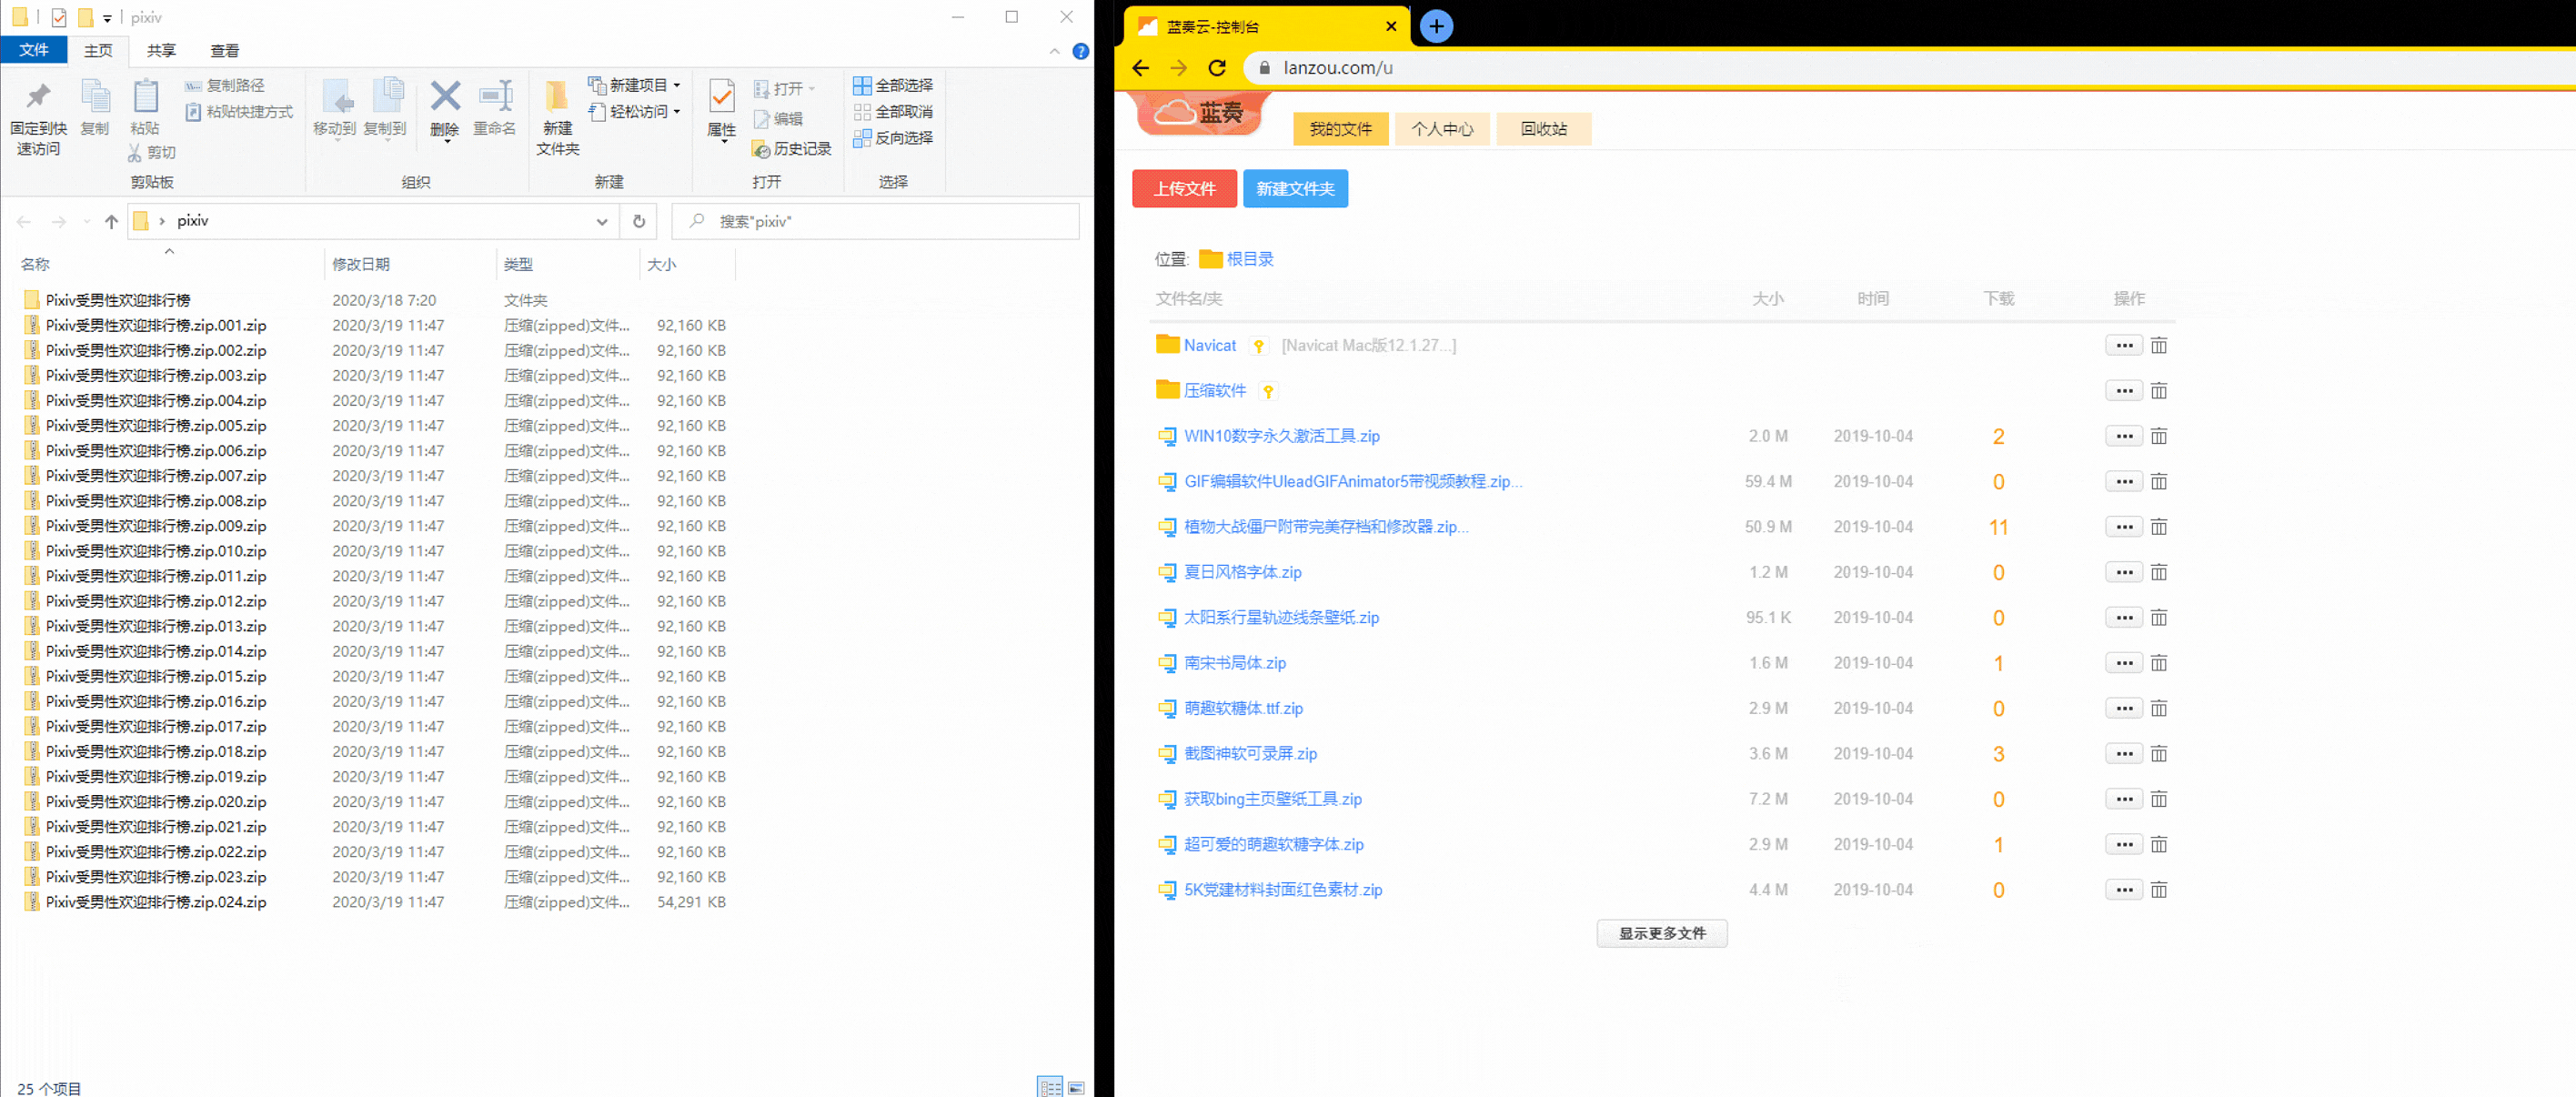Click the Up directory arrow
This screenshot has width=2576, height=1097.
pyautogui.click(x=111, y=222)
